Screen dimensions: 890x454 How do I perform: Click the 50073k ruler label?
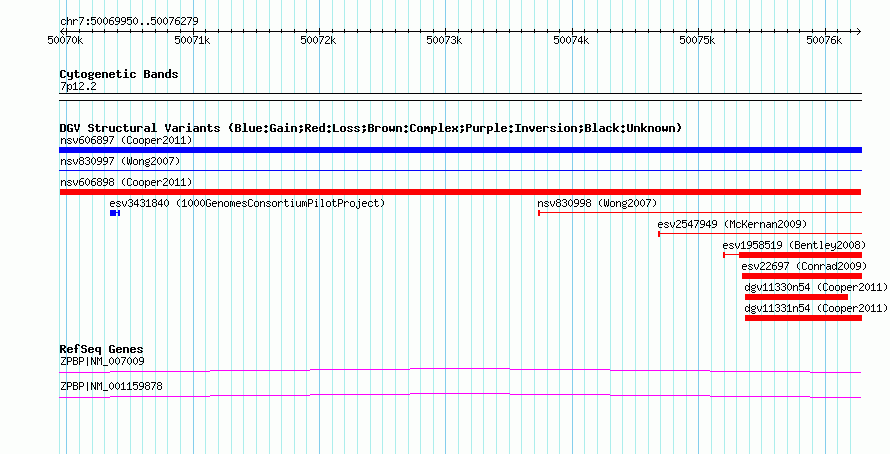tap(444, 40)
